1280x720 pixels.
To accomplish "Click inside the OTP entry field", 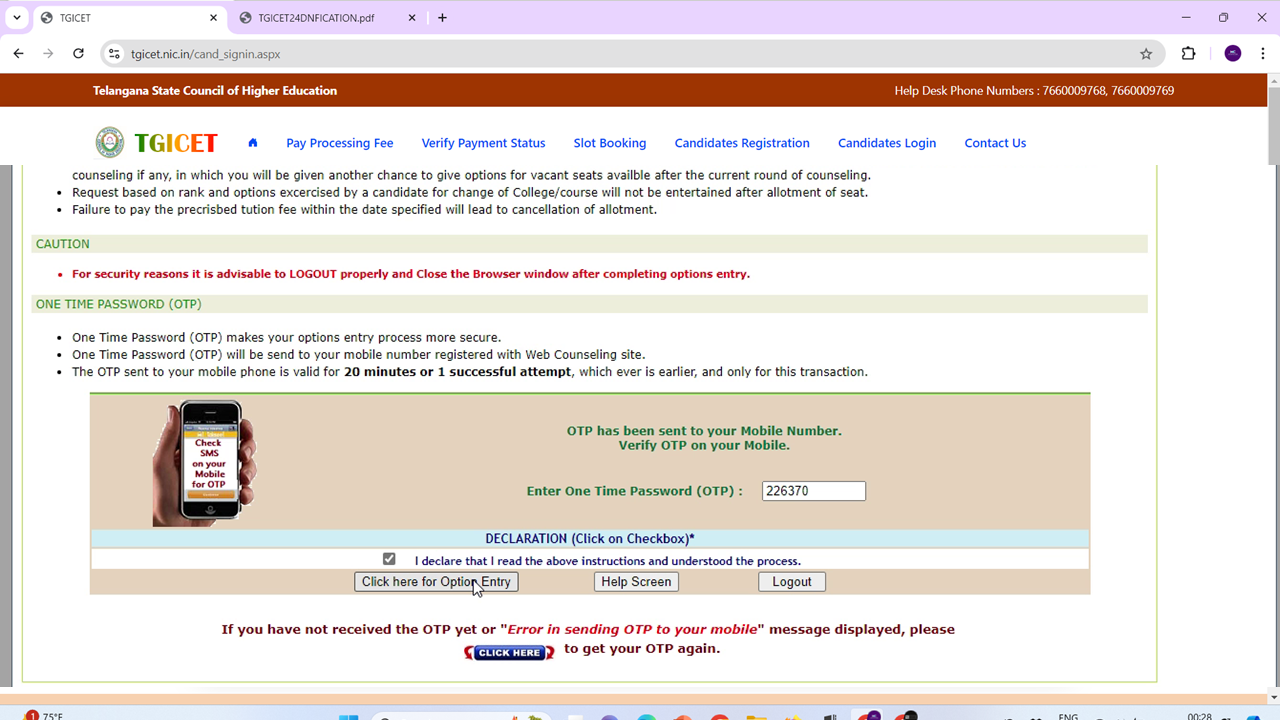I will pyautogui.click(x=813, y=490).
